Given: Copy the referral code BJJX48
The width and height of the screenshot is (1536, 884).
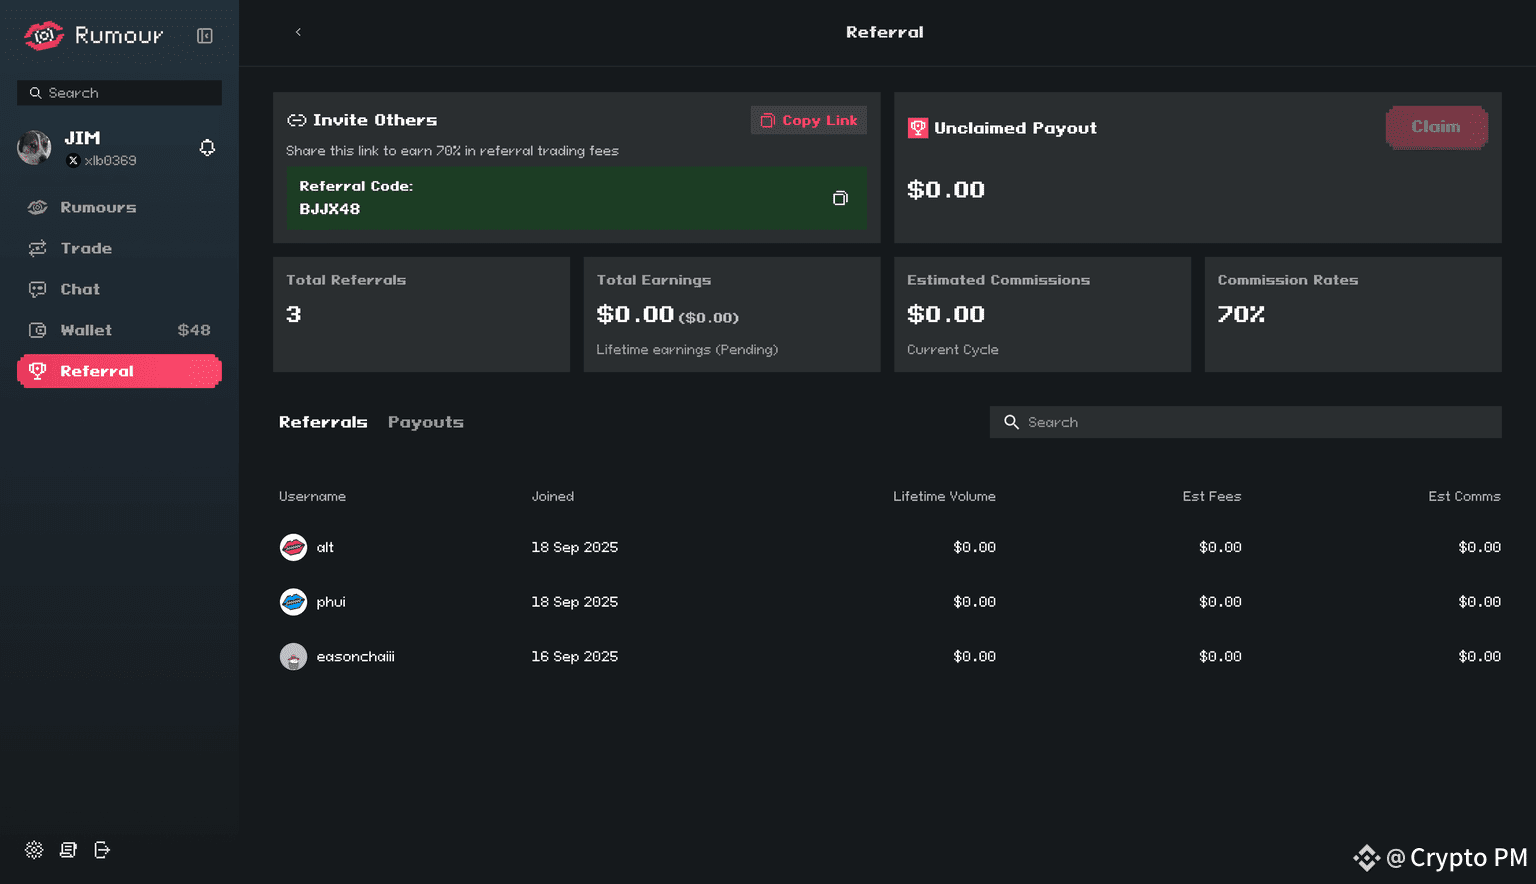Looking at the screenshot, I should pos(840,198).
